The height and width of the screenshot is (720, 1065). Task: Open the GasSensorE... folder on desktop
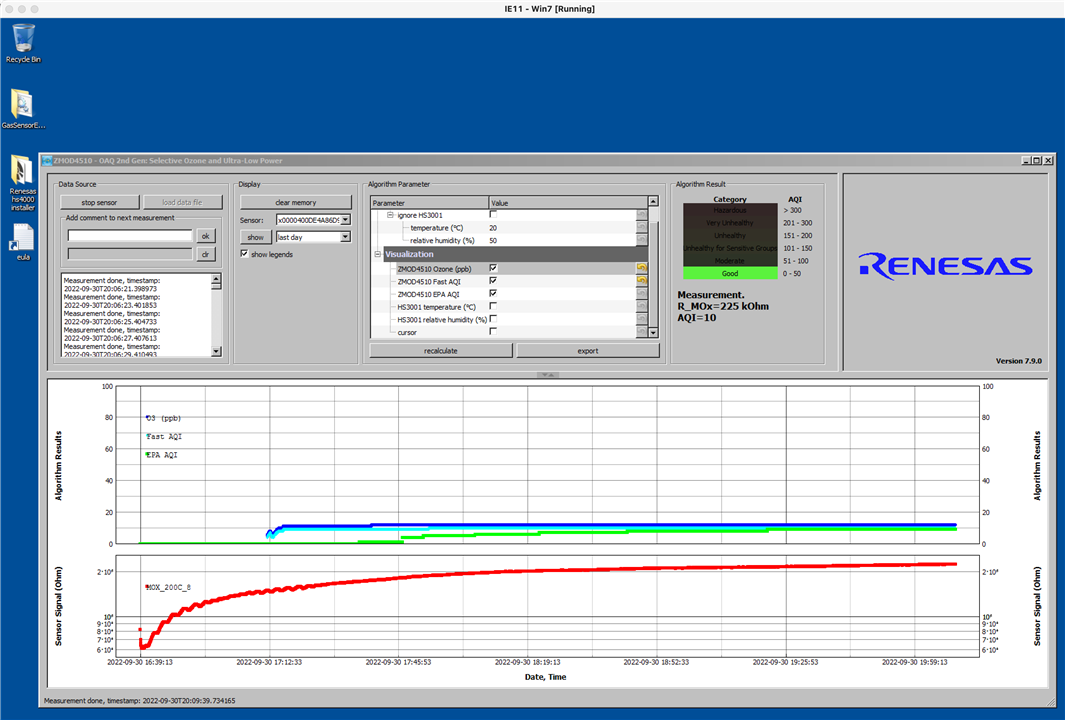[23, 109]
